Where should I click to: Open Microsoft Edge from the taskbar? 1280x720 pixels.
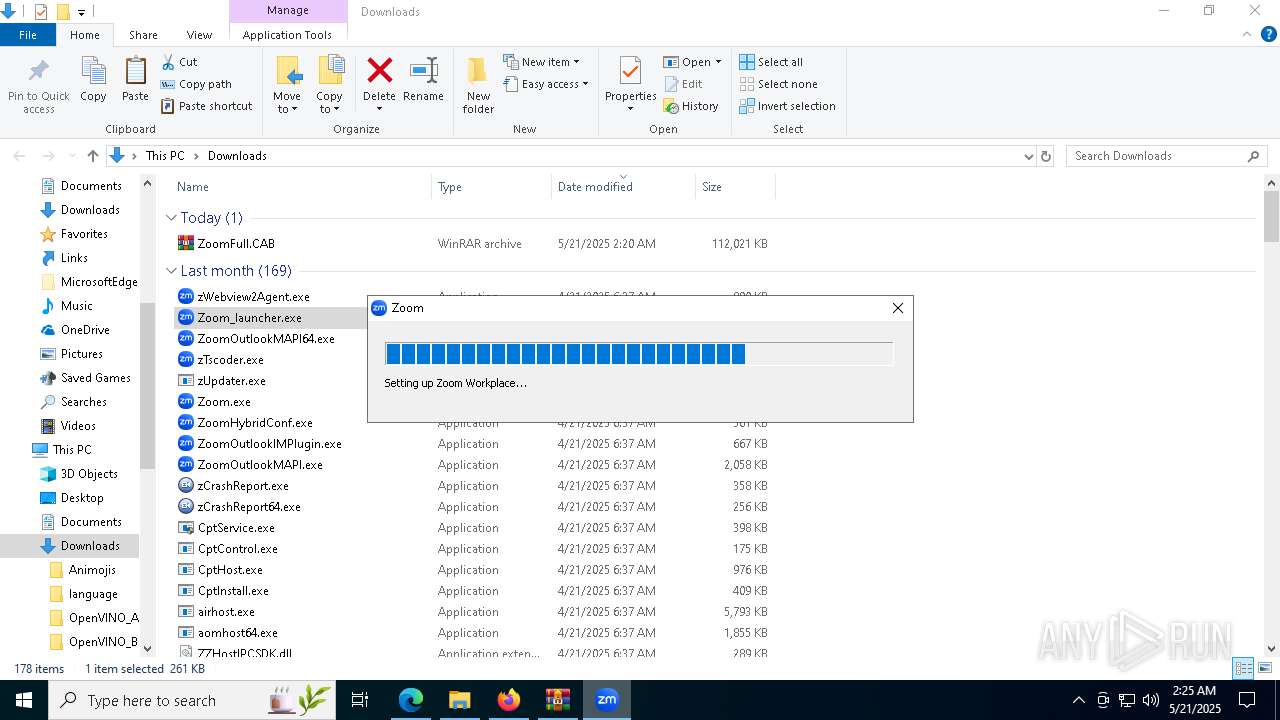(x=411, y=700)
